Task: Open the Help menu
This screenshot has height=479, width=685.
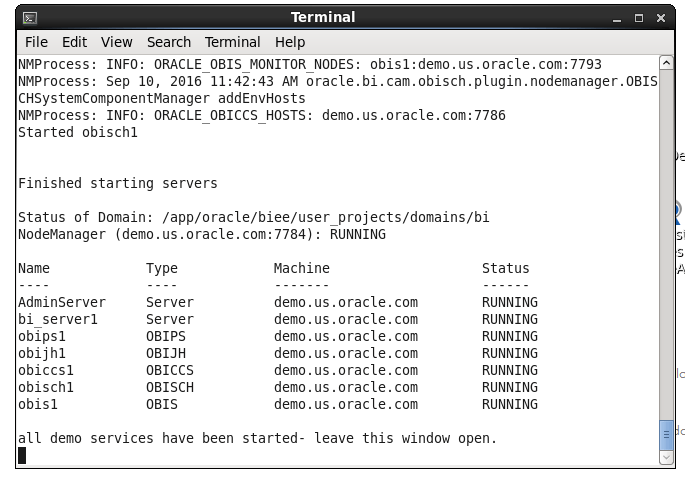Action: coord(290,42)
